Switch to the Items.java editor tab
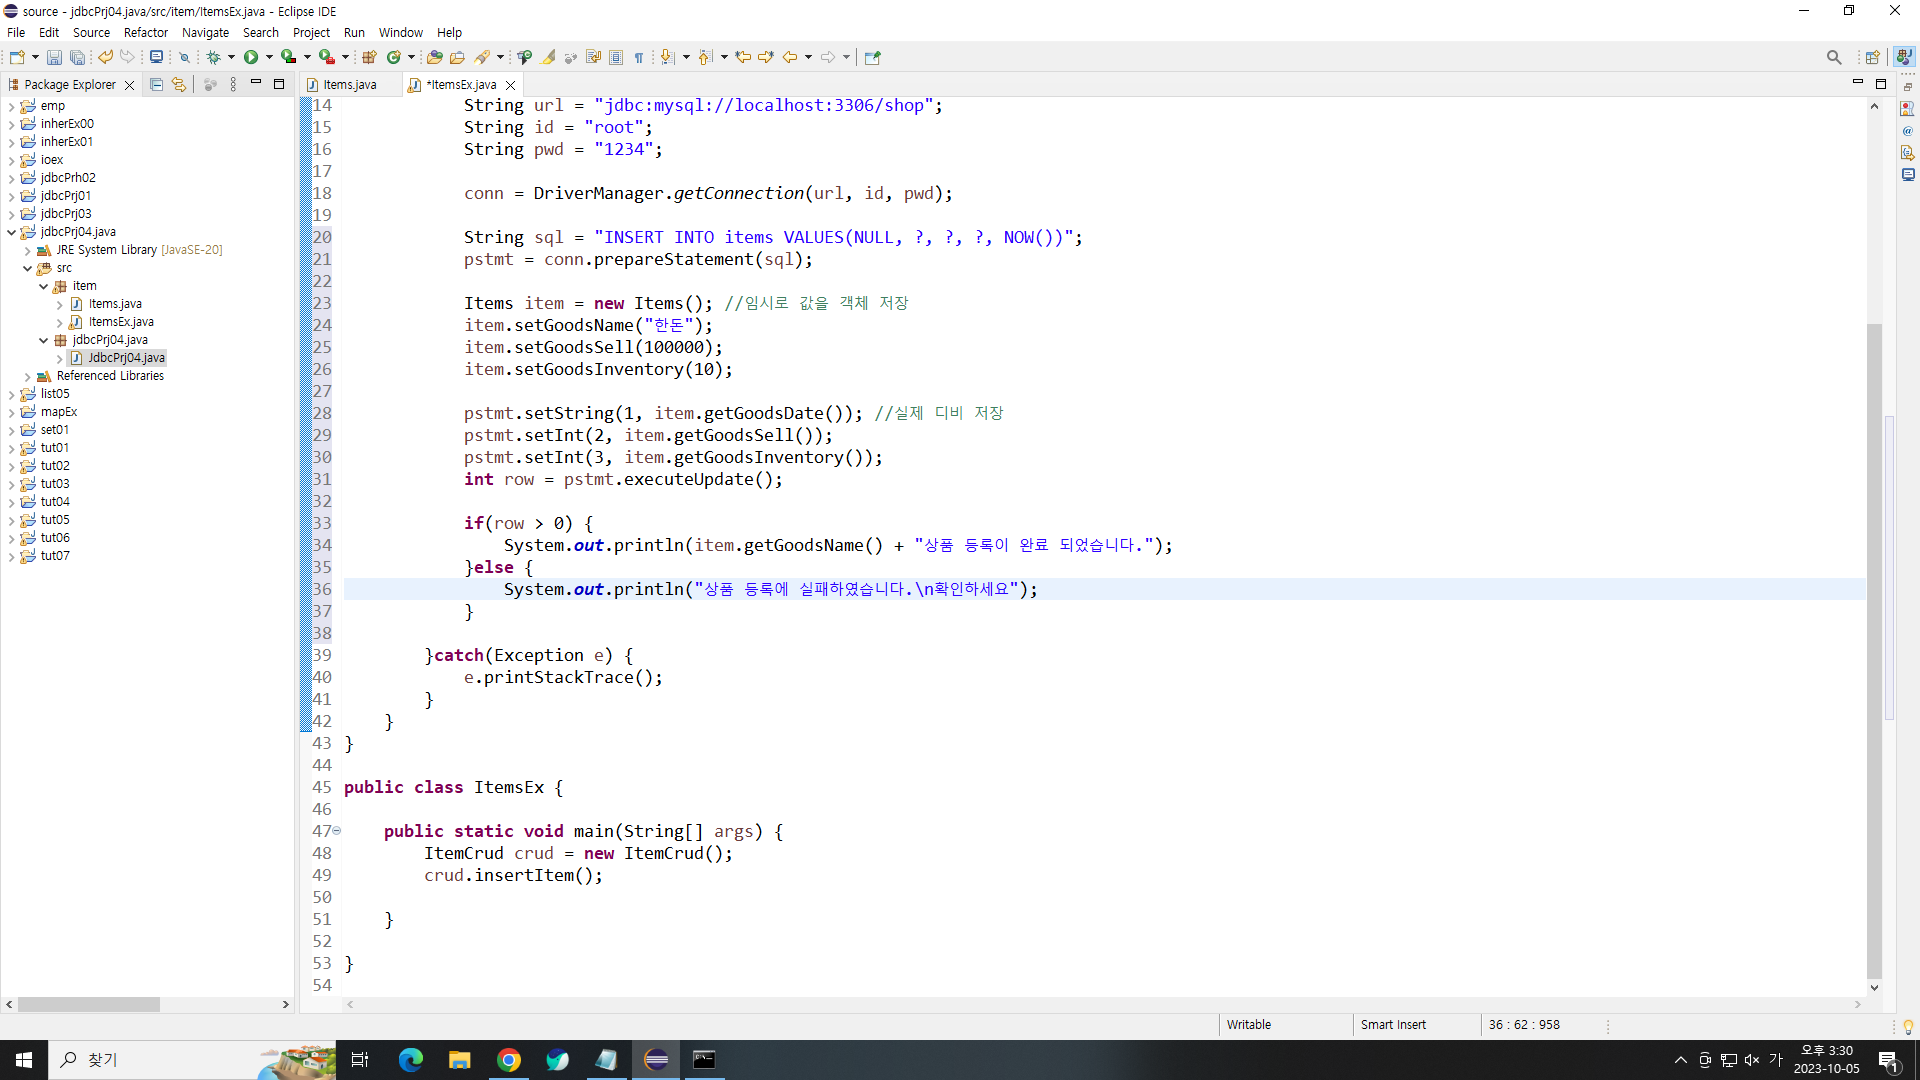1920x1080 pixels. point(349,85)
